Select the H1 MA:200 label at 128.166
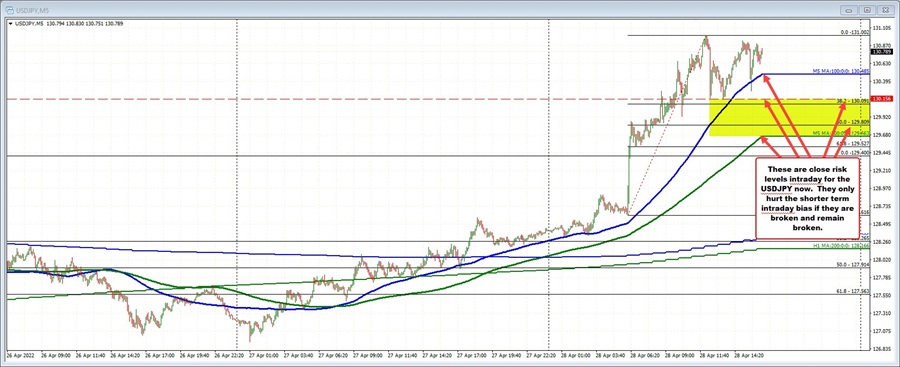Viewport: 900px width, 367px height. [x=841, y=245]
